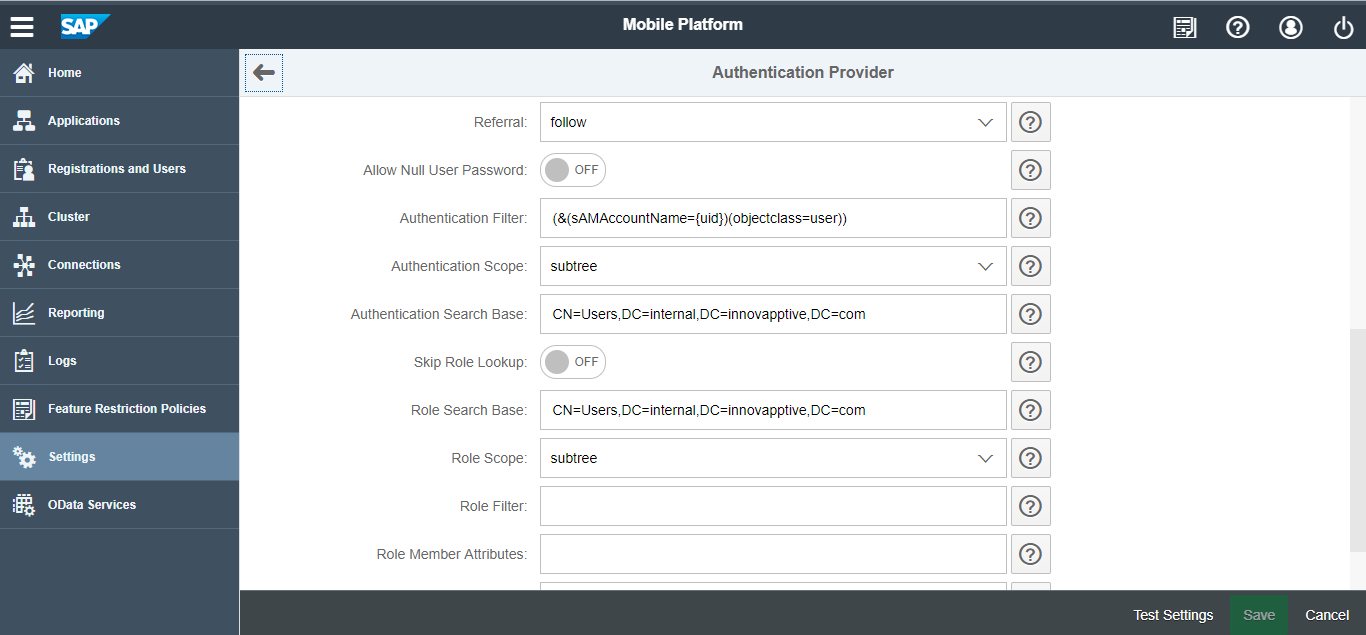The height and width of the screenshot is (635, 1366).
Task: Cancel the Authentication Provider changes
Action: 1327,614
